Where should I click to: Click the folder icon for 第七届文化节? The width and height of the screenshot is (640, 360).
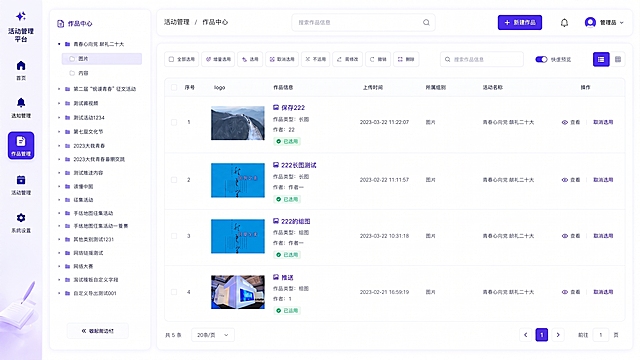(68, 131)
